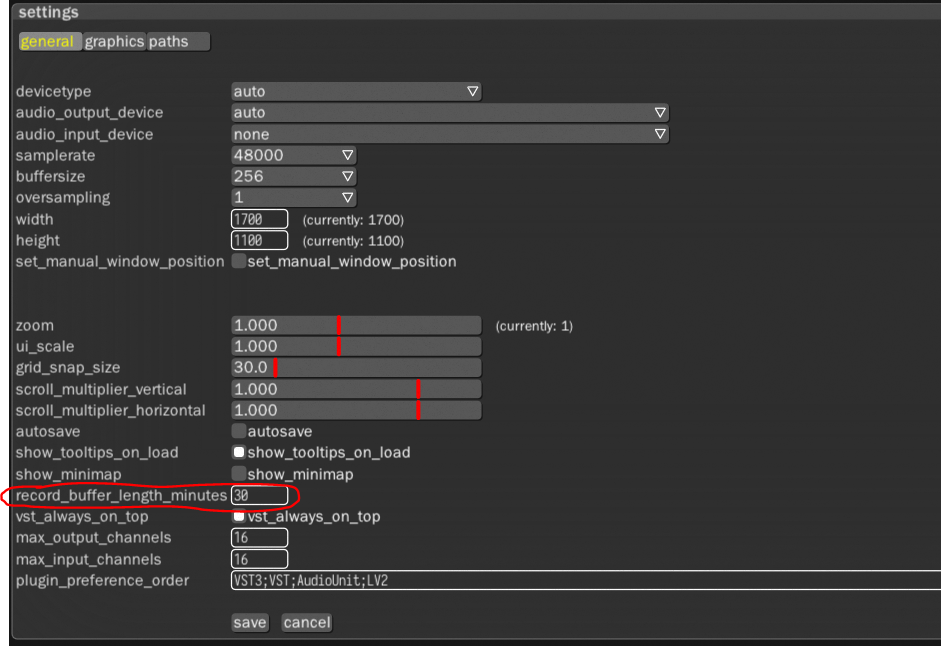The height and width of the screenshot is (646, 941).
Task: Expand the oversampling dropdown
Action: point(295,197)
